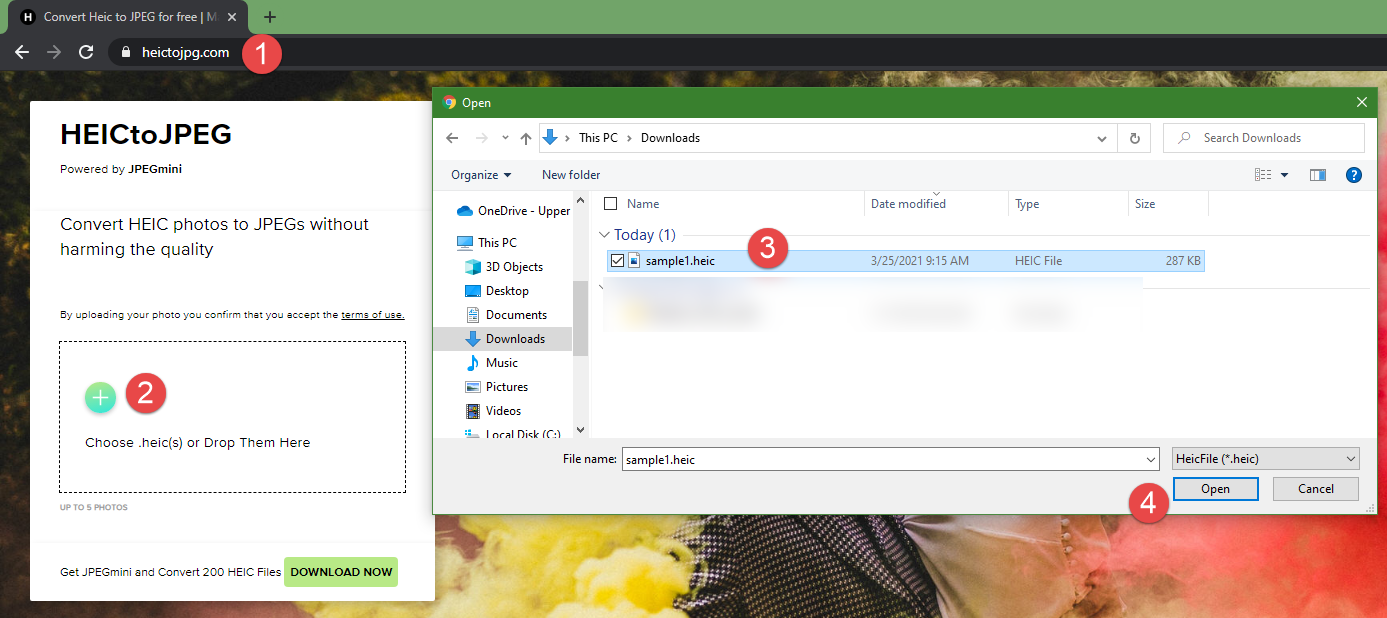Select This PC in navigation pane
1387x618 pixels.
coord(487,243)
